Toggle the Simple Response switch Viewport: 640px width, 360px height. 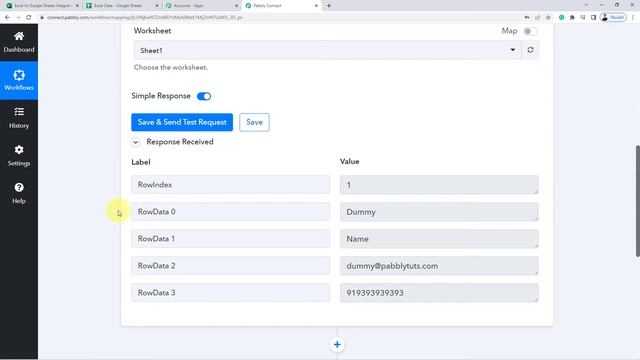pyautogui.click(x=204, y=96)
